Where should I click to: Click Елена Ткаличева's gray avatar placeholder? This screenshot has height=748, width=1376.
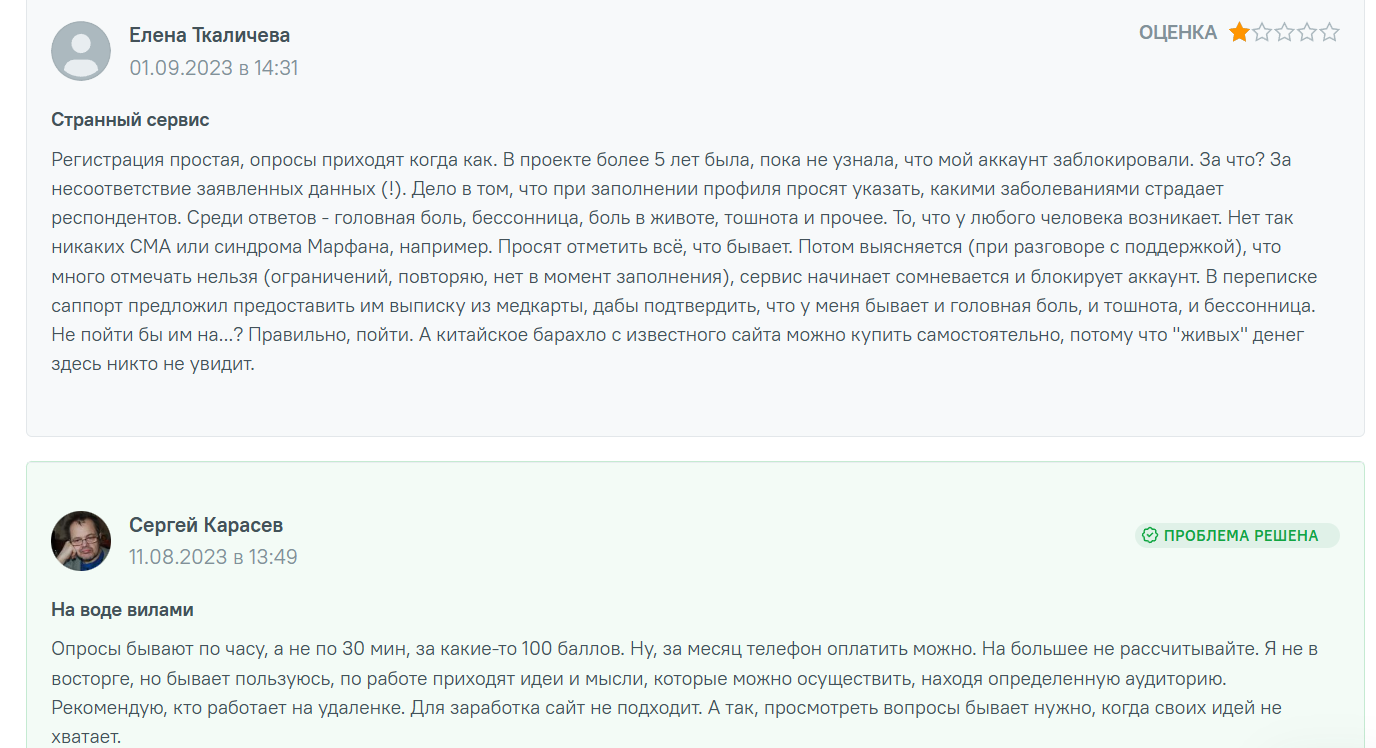tap(80, 49)
